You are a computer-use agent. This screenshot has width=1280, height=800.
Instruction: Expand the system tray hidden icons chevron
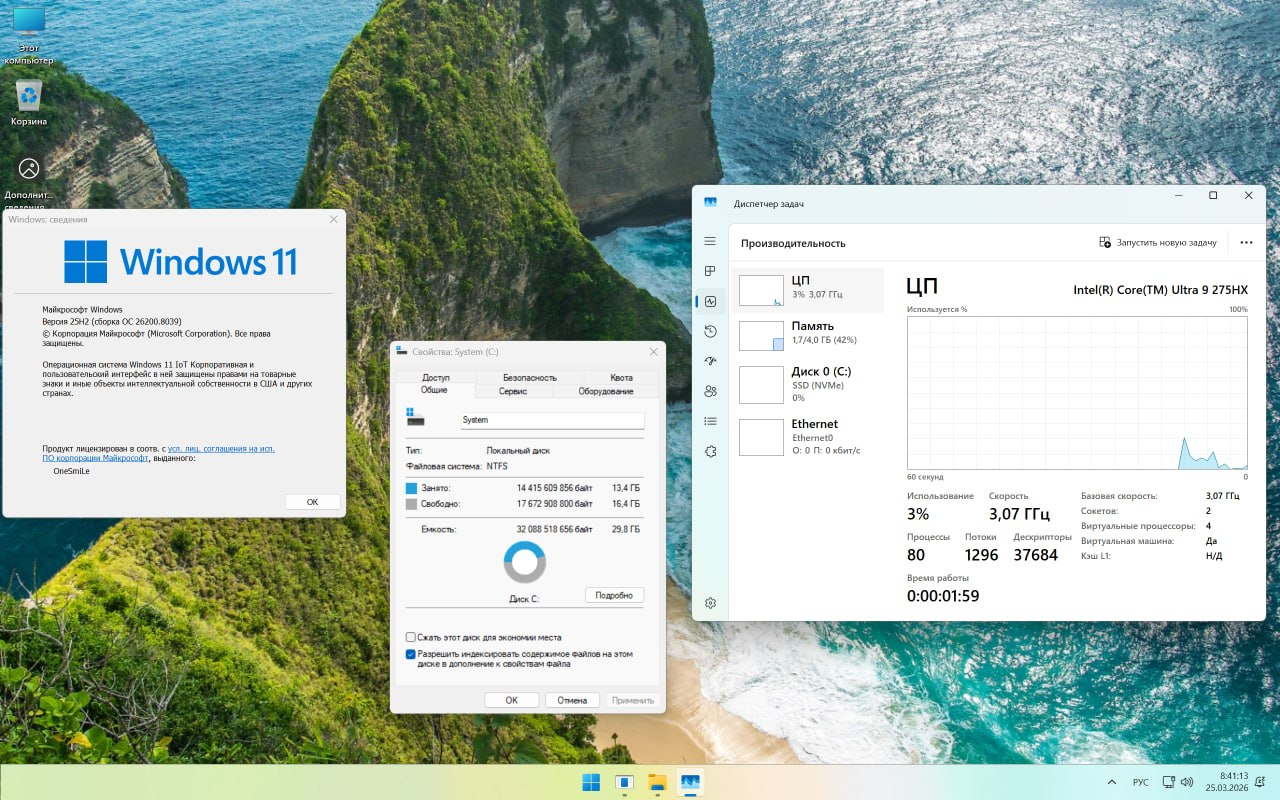1112,781
